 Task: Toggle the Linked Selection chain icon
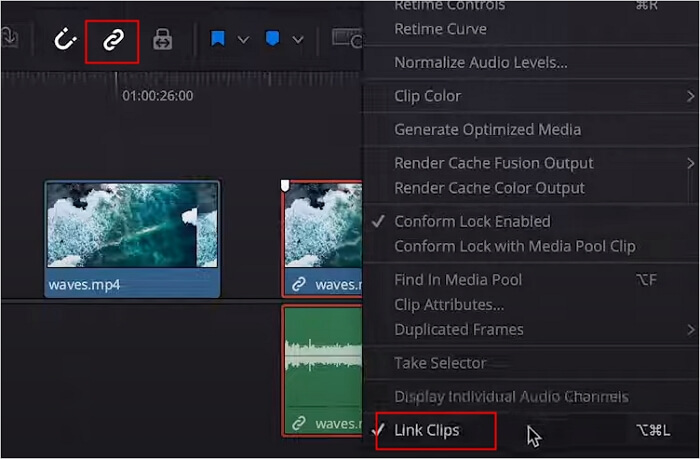[112, 41]
